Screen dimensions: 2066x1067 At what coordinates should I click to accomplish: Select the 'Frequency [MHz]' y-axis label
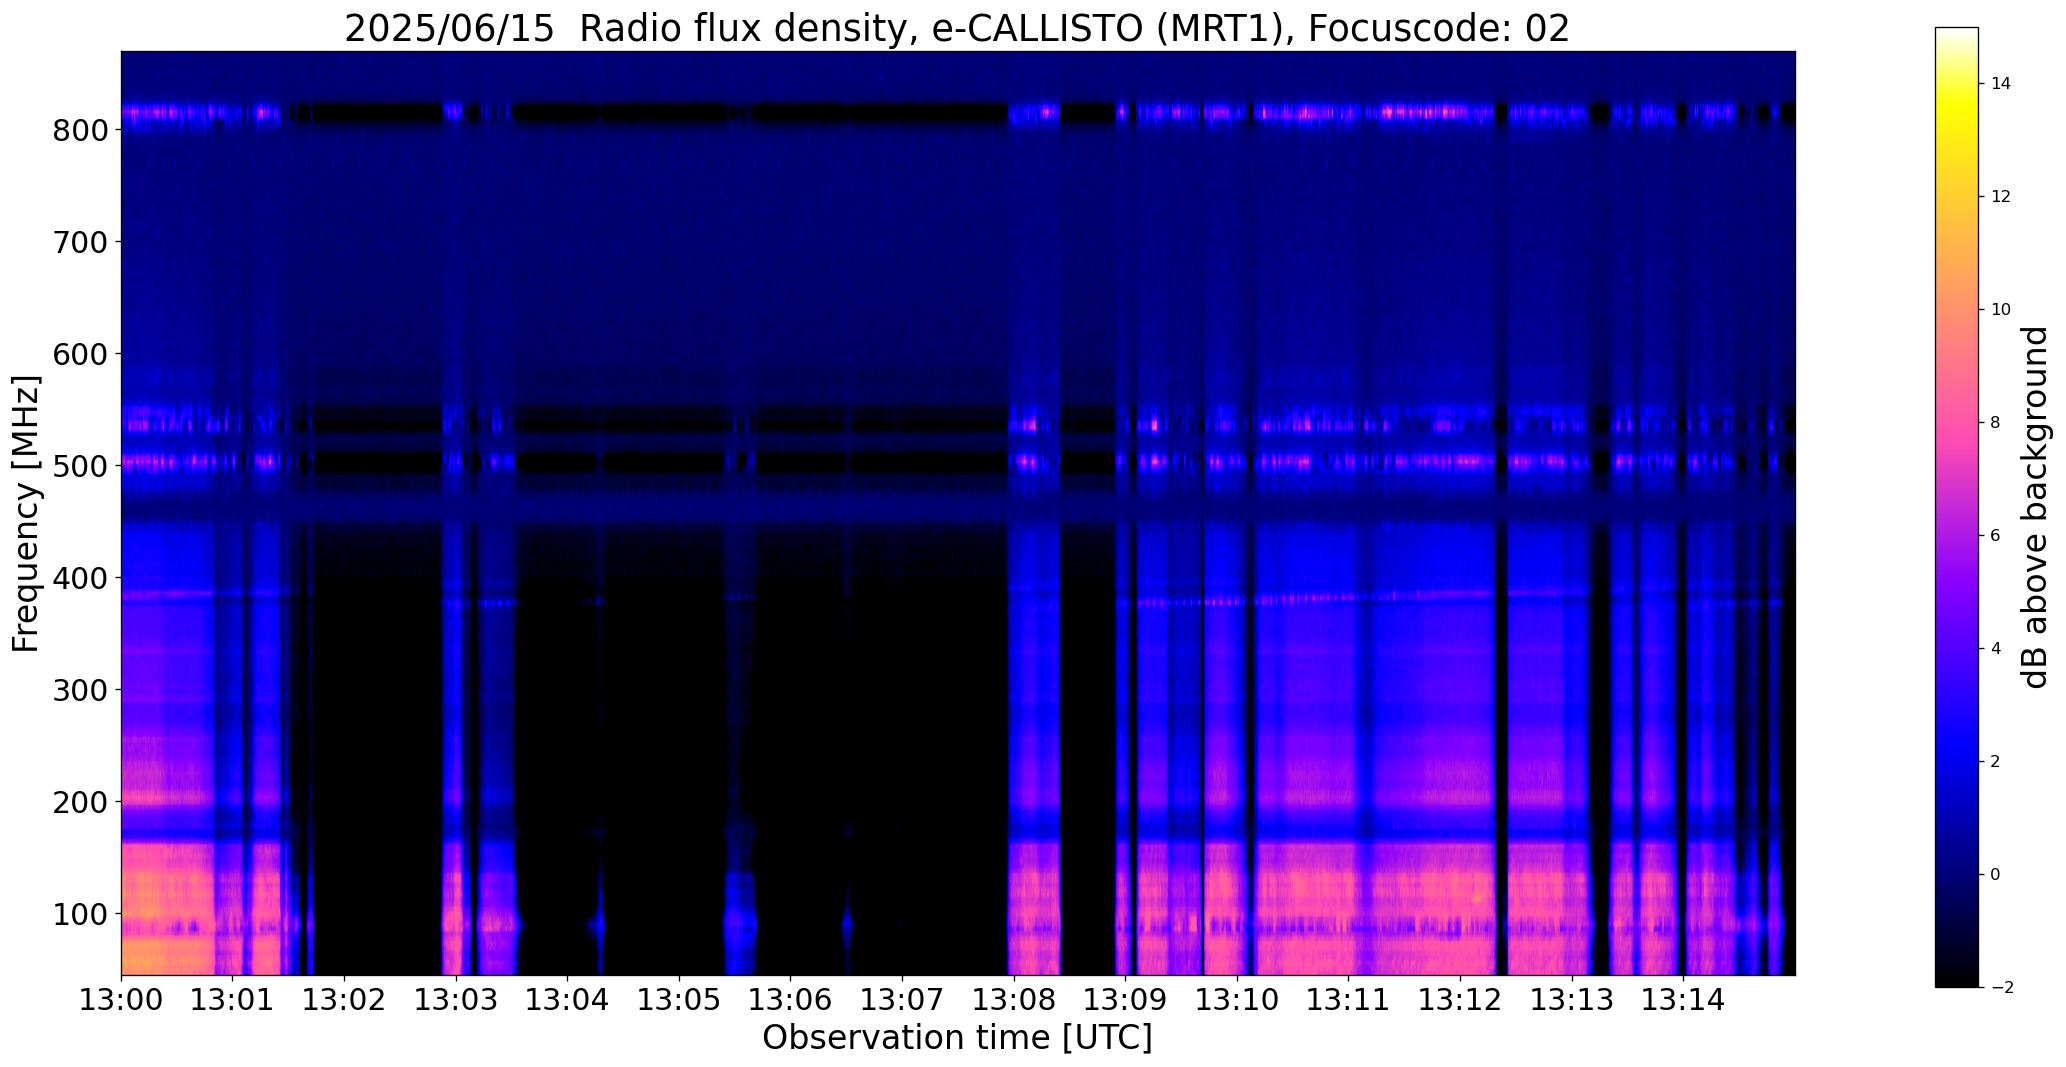point(27,514)
